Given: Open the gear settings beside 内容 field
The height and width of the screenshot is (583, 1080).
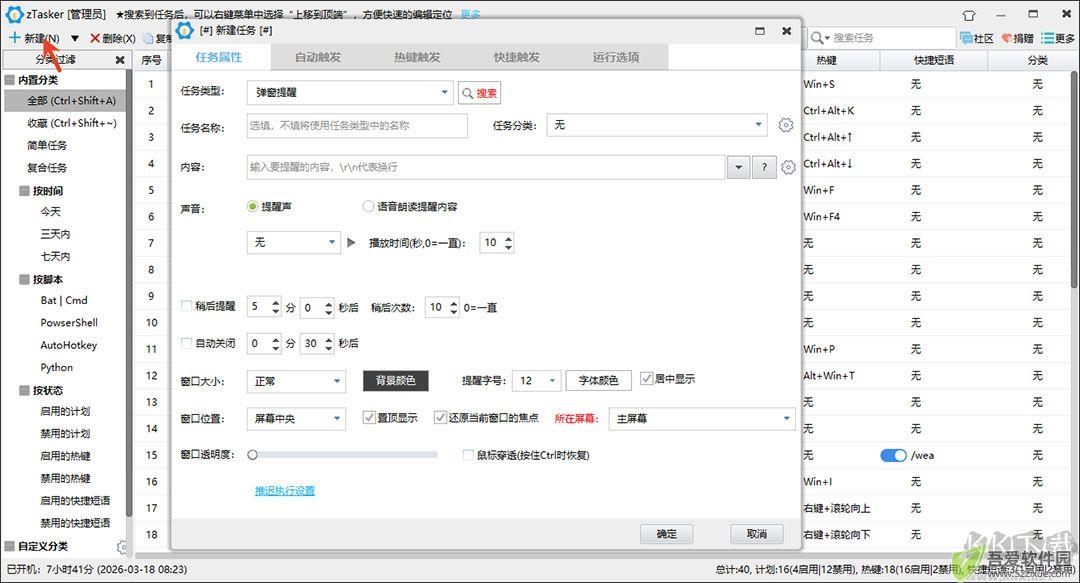Looking at the screenshot, I should click(789, 167).
